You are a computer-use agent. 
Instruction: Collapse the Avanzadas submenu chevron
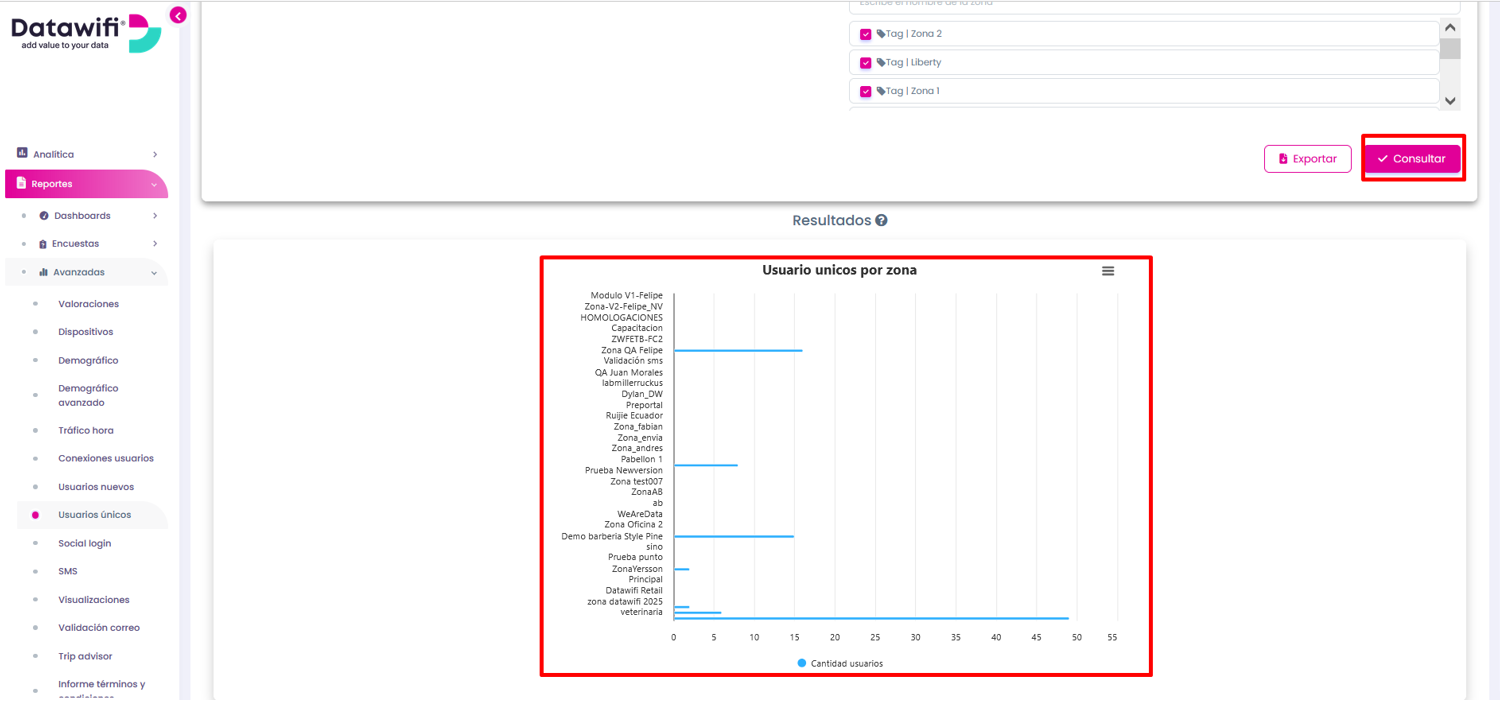pyautogui.click(x=154, y=272)
